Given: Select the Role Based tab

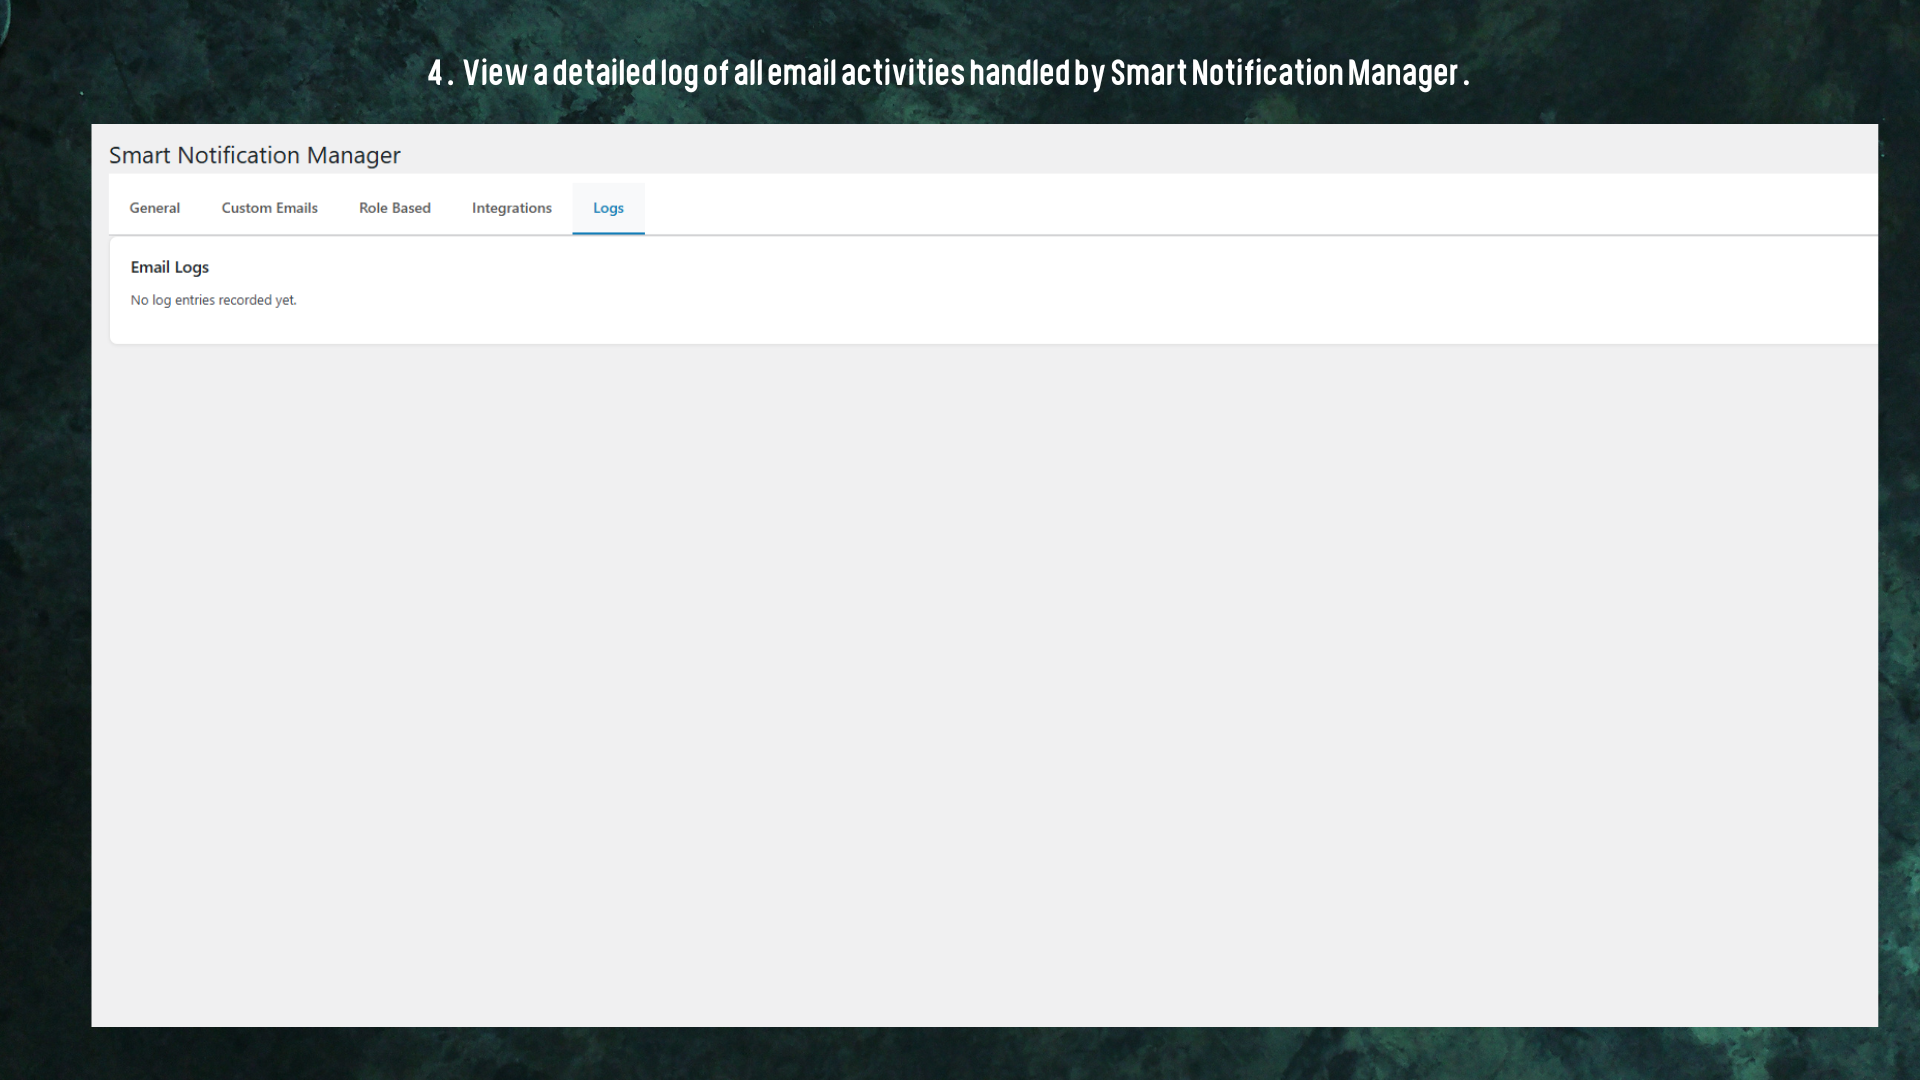Looking at the screenshot, I should (394, 208).
